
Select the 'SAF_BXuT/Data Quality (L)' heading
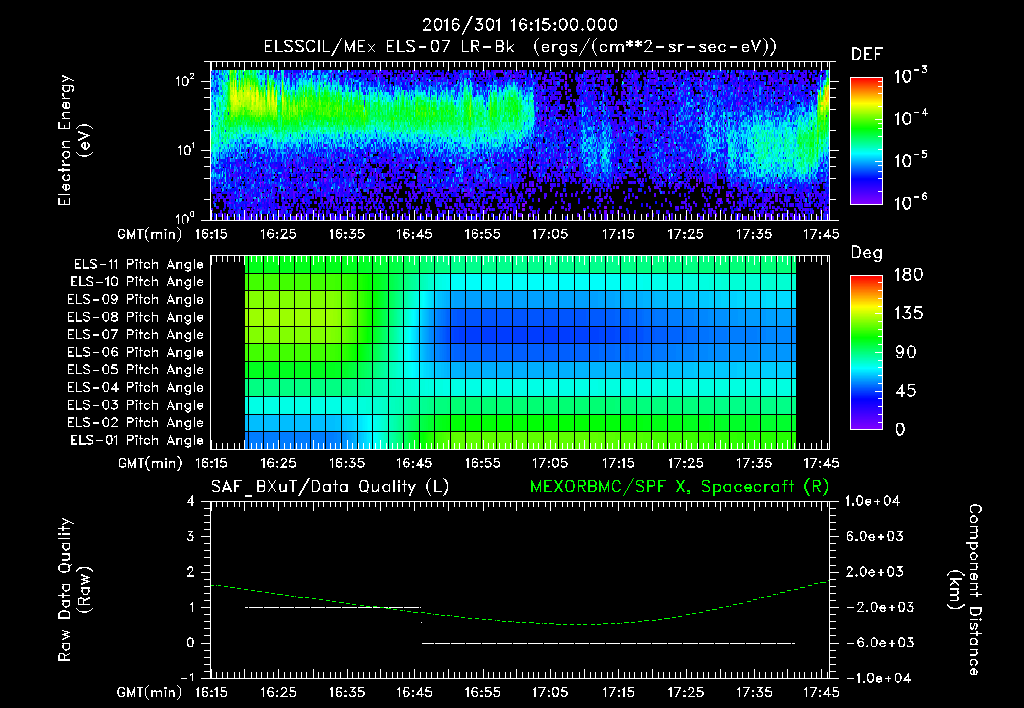pyautogui.click(x=330, y=487)
